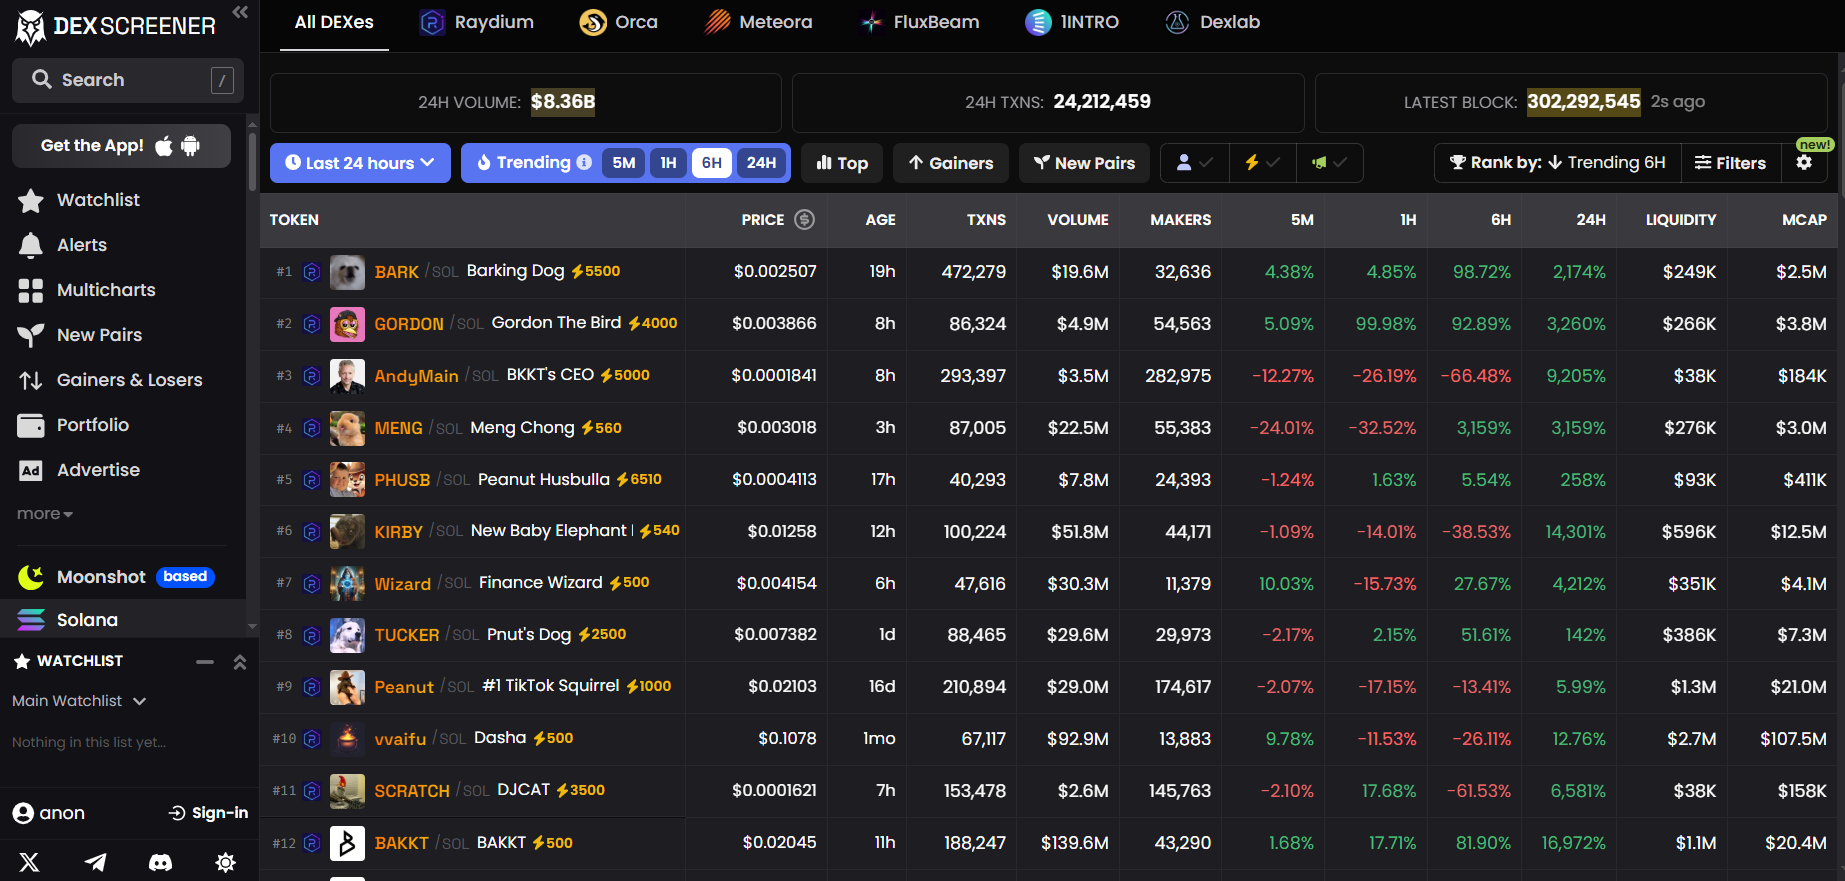
Task: Select 24H trending period
Action: [762, 163]
